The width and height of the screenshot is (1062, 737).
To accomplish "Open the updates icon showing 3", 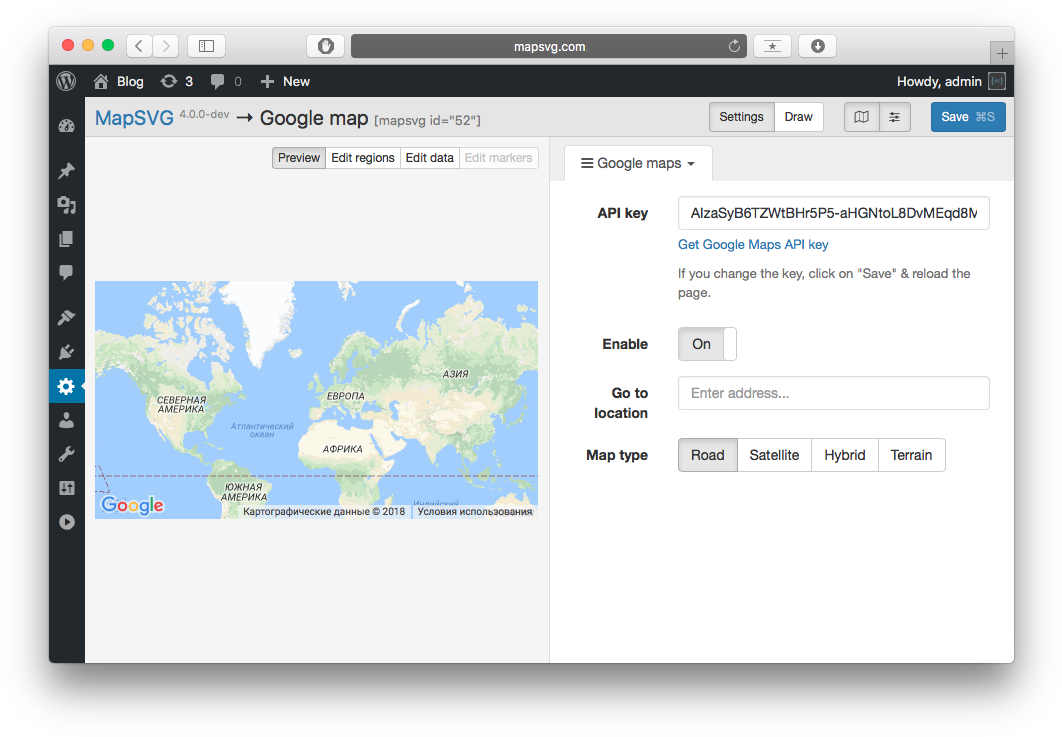I will (177, 81).
